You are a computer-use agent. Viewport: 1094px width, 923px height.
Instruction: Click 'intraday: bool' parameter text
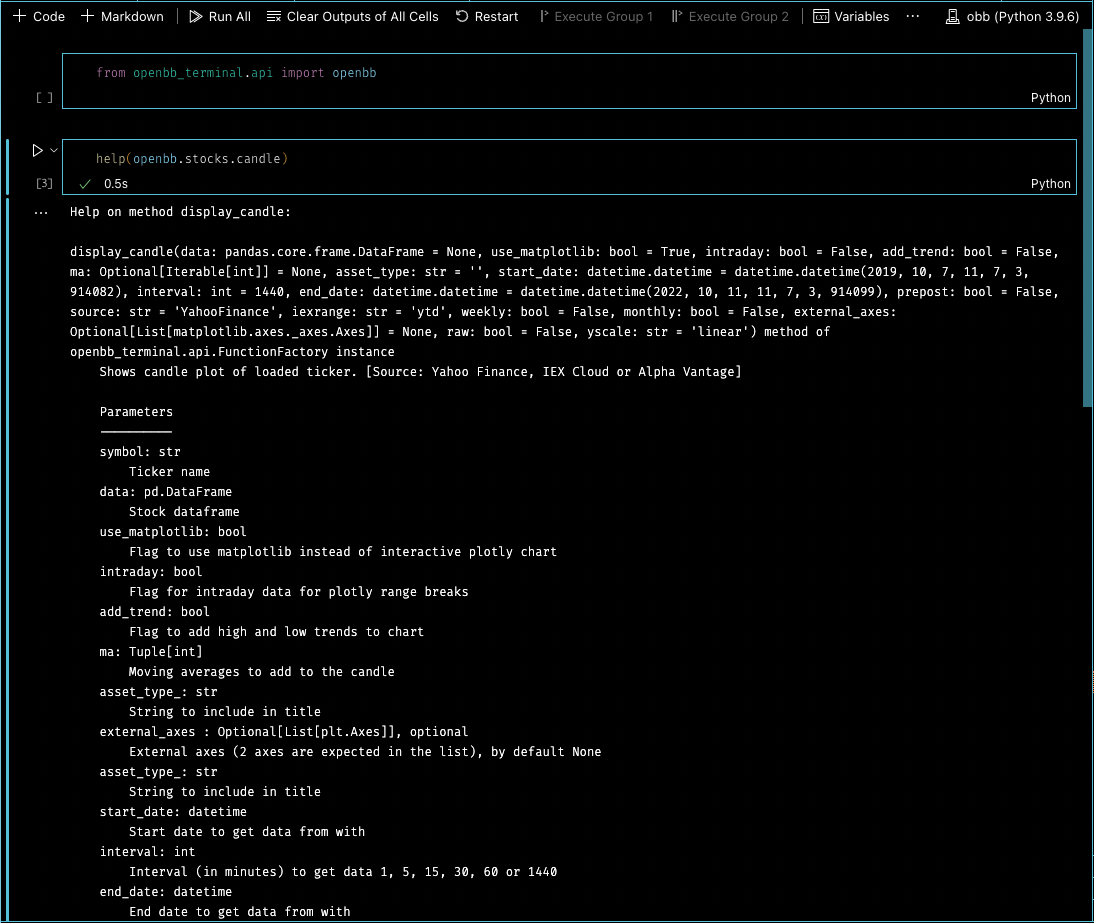[x=151, y=571]
